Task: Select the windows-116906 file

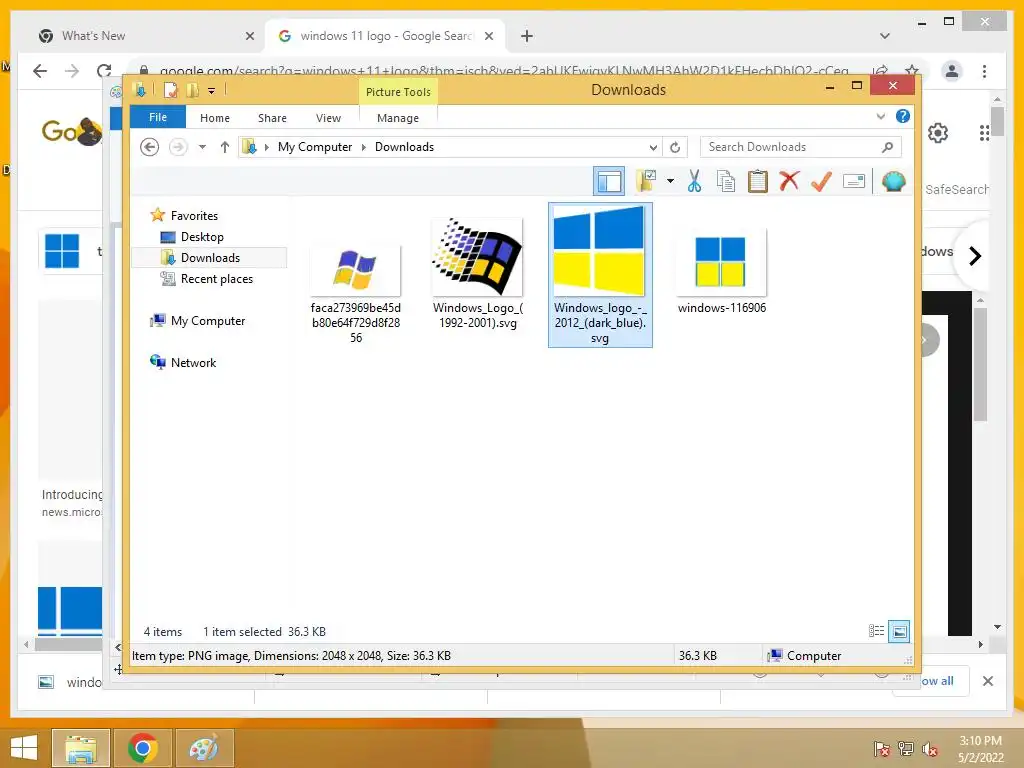Action: [x=722, y=270]
